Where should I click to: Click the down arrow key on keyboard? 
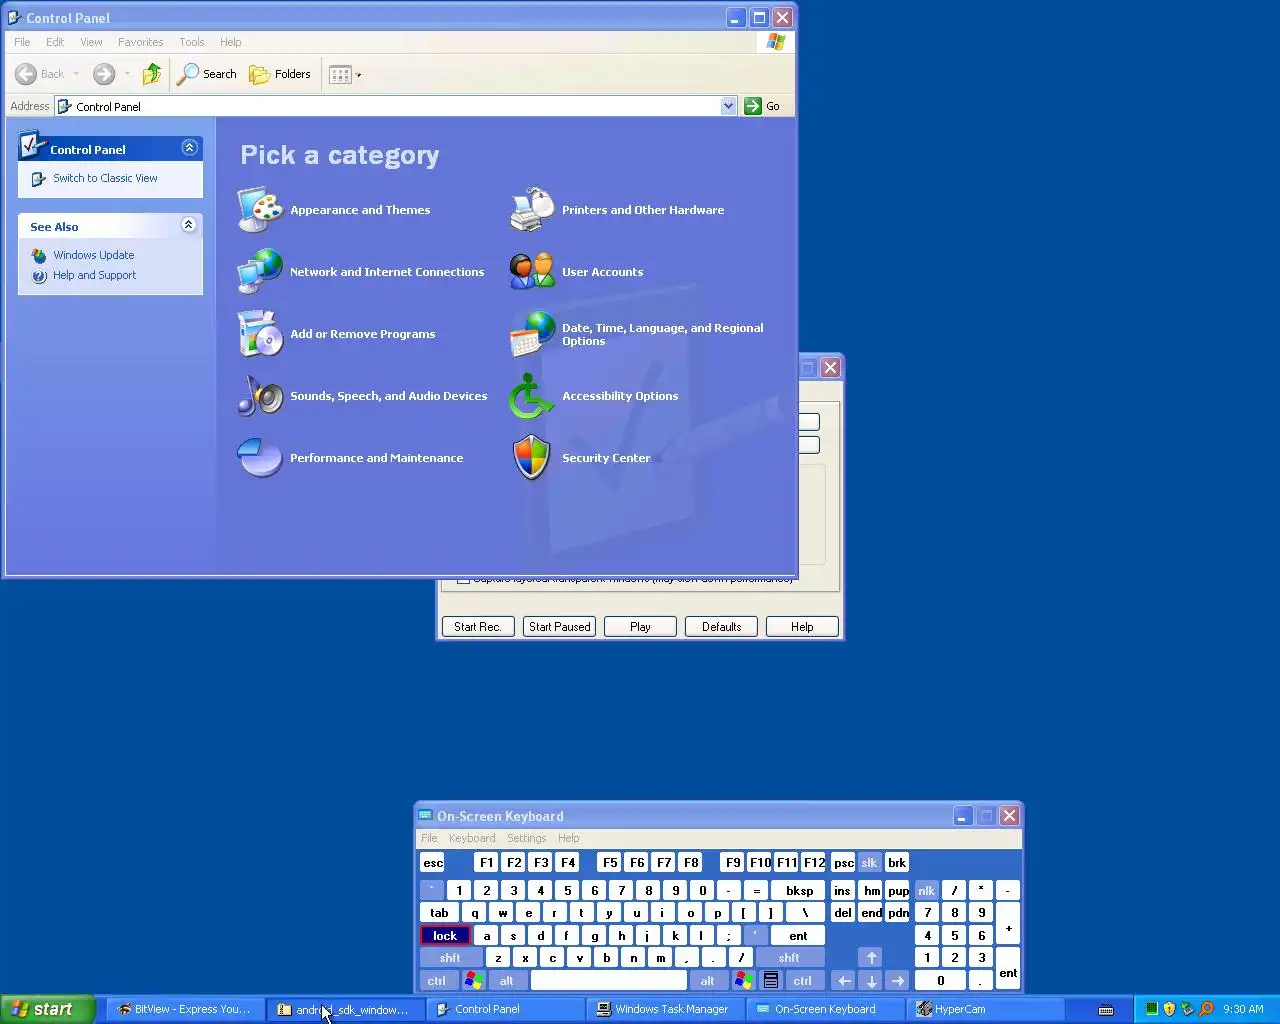pos(871,981)
